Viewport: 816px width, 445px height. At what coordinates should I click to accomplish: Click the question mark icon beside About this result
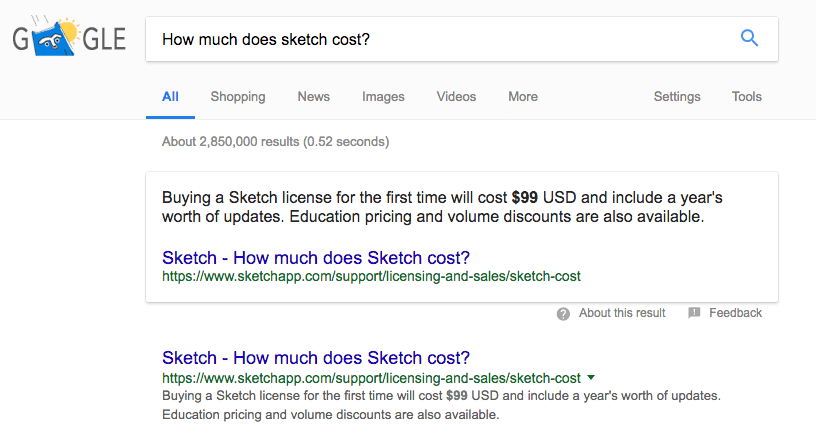click(x=563, y=314)
